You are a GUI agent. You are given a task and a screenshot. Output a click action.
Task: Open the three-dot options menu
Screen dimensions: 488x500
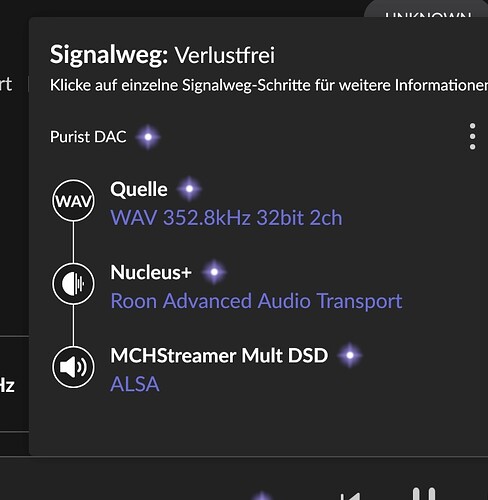tap(472, 137)
